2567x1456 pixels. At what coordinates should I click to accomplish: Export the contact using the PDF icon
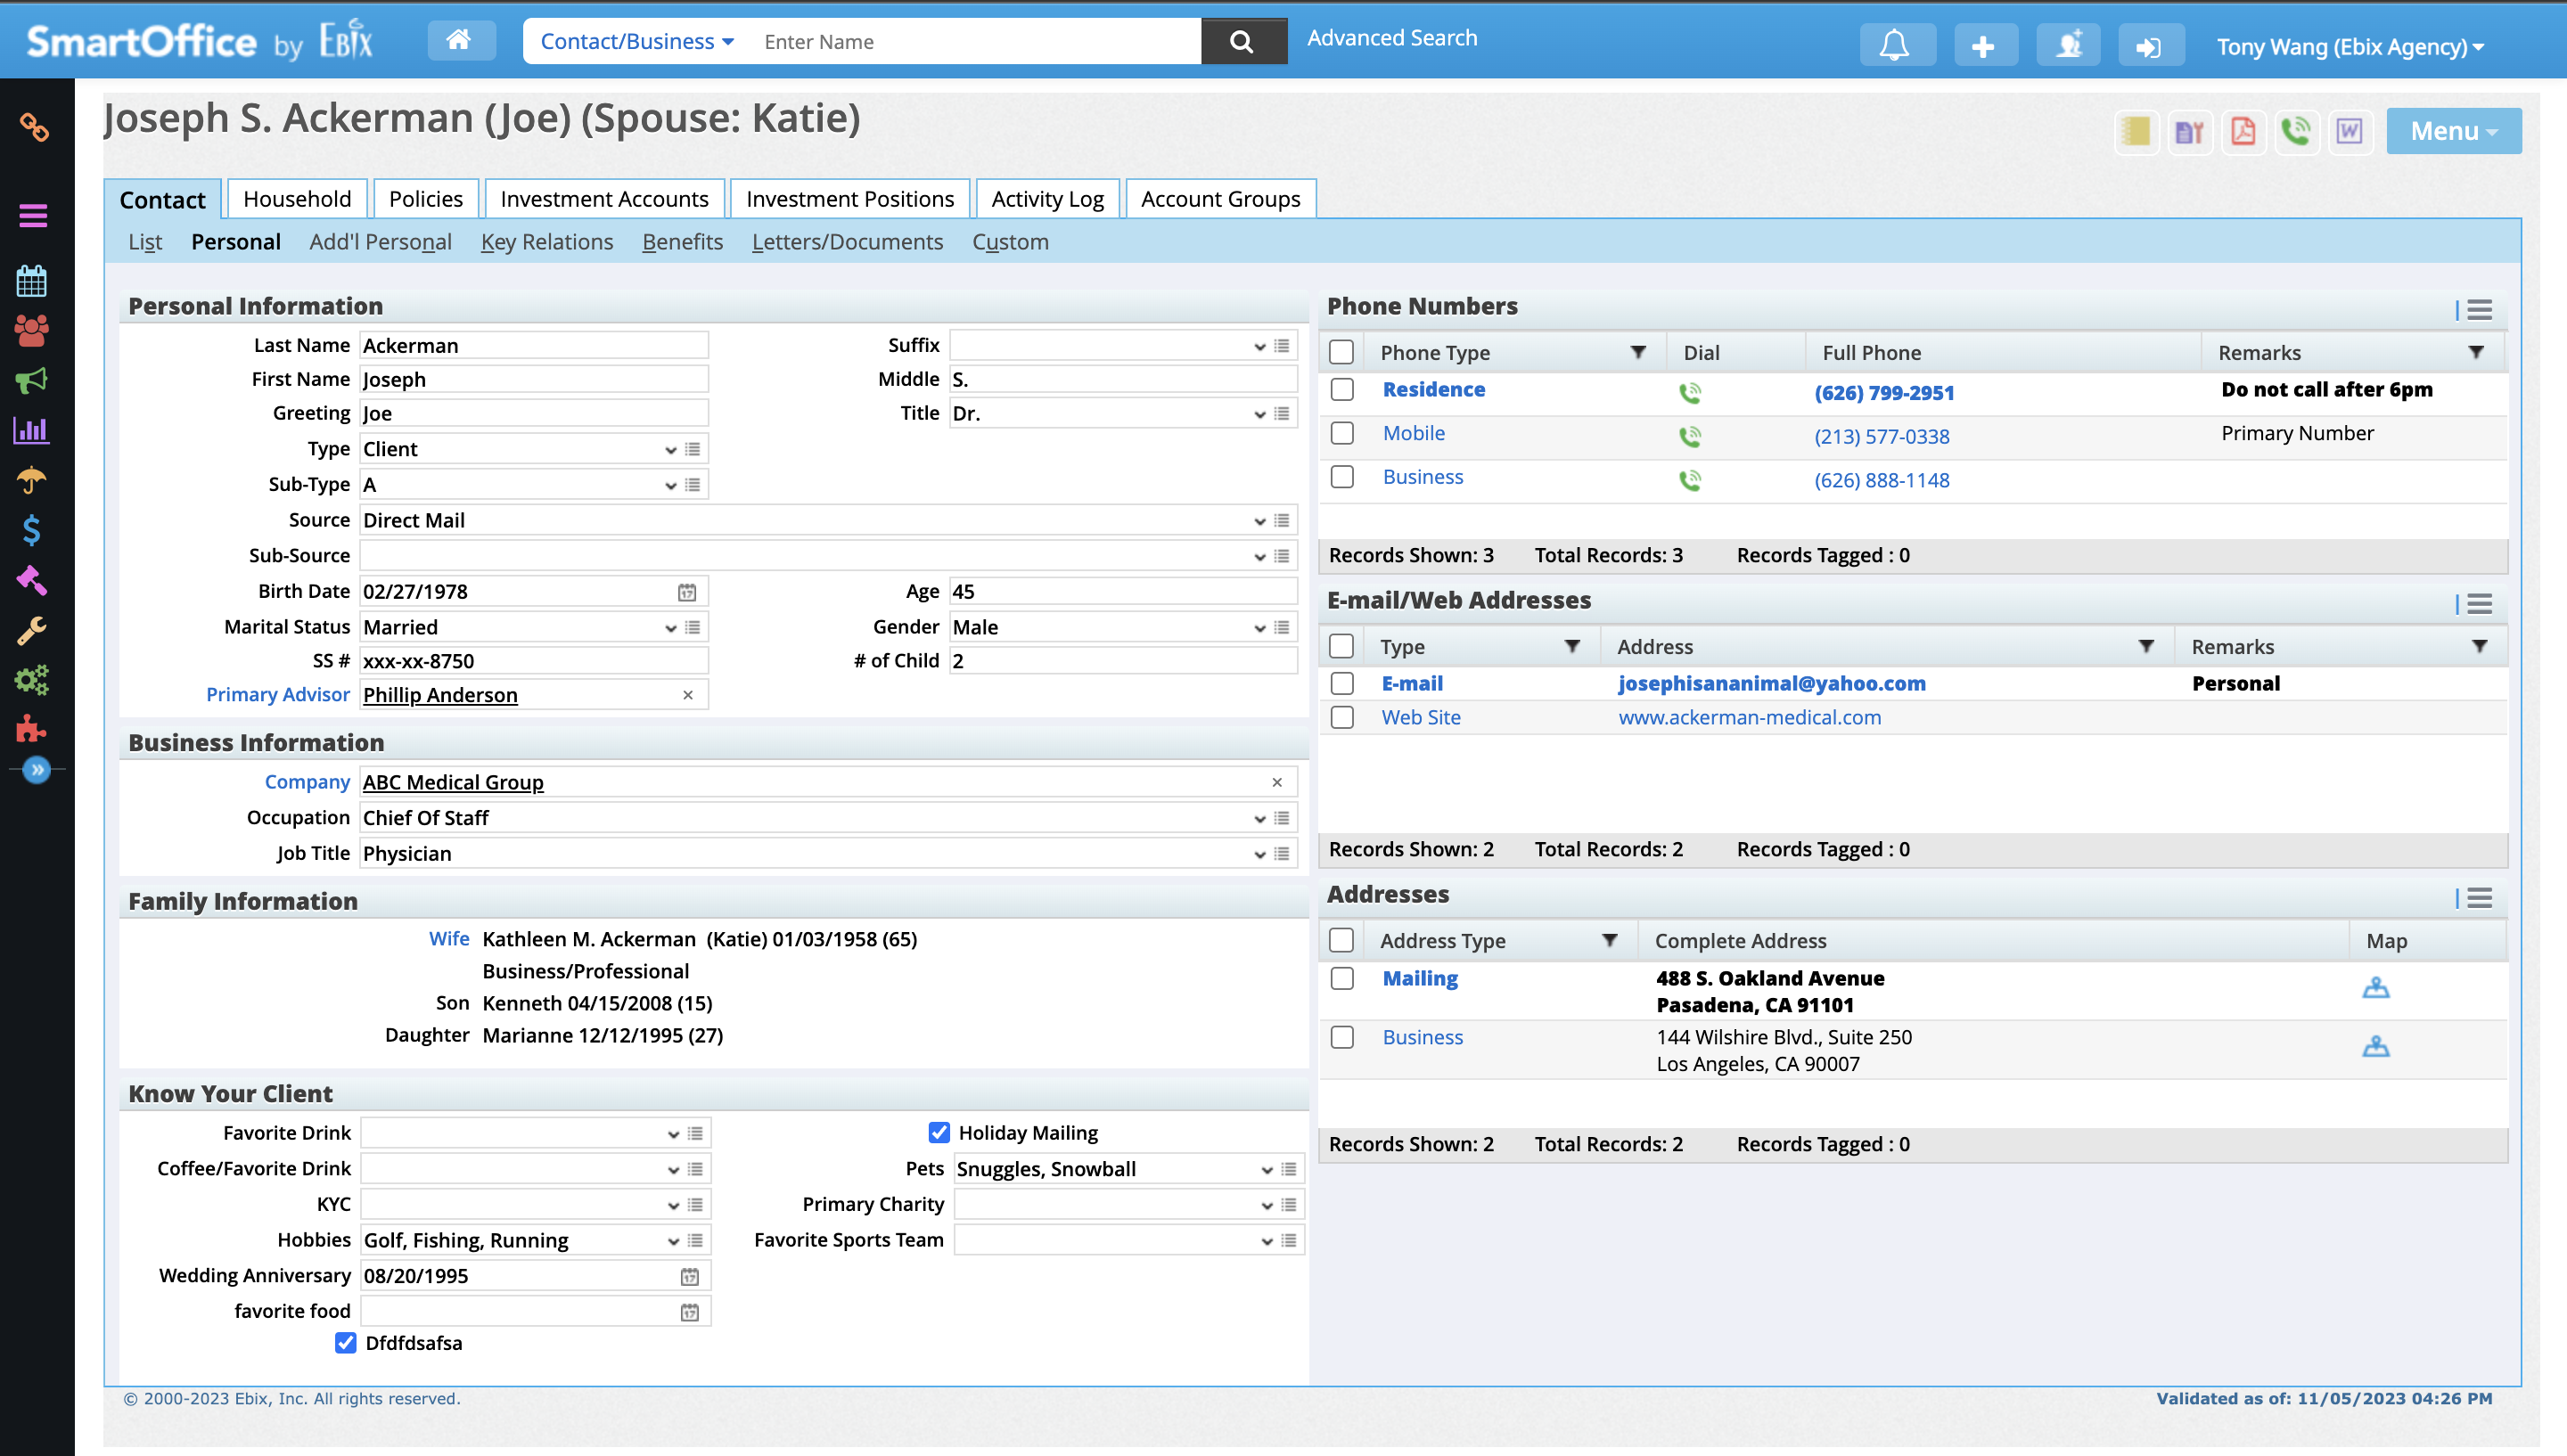2243,131
